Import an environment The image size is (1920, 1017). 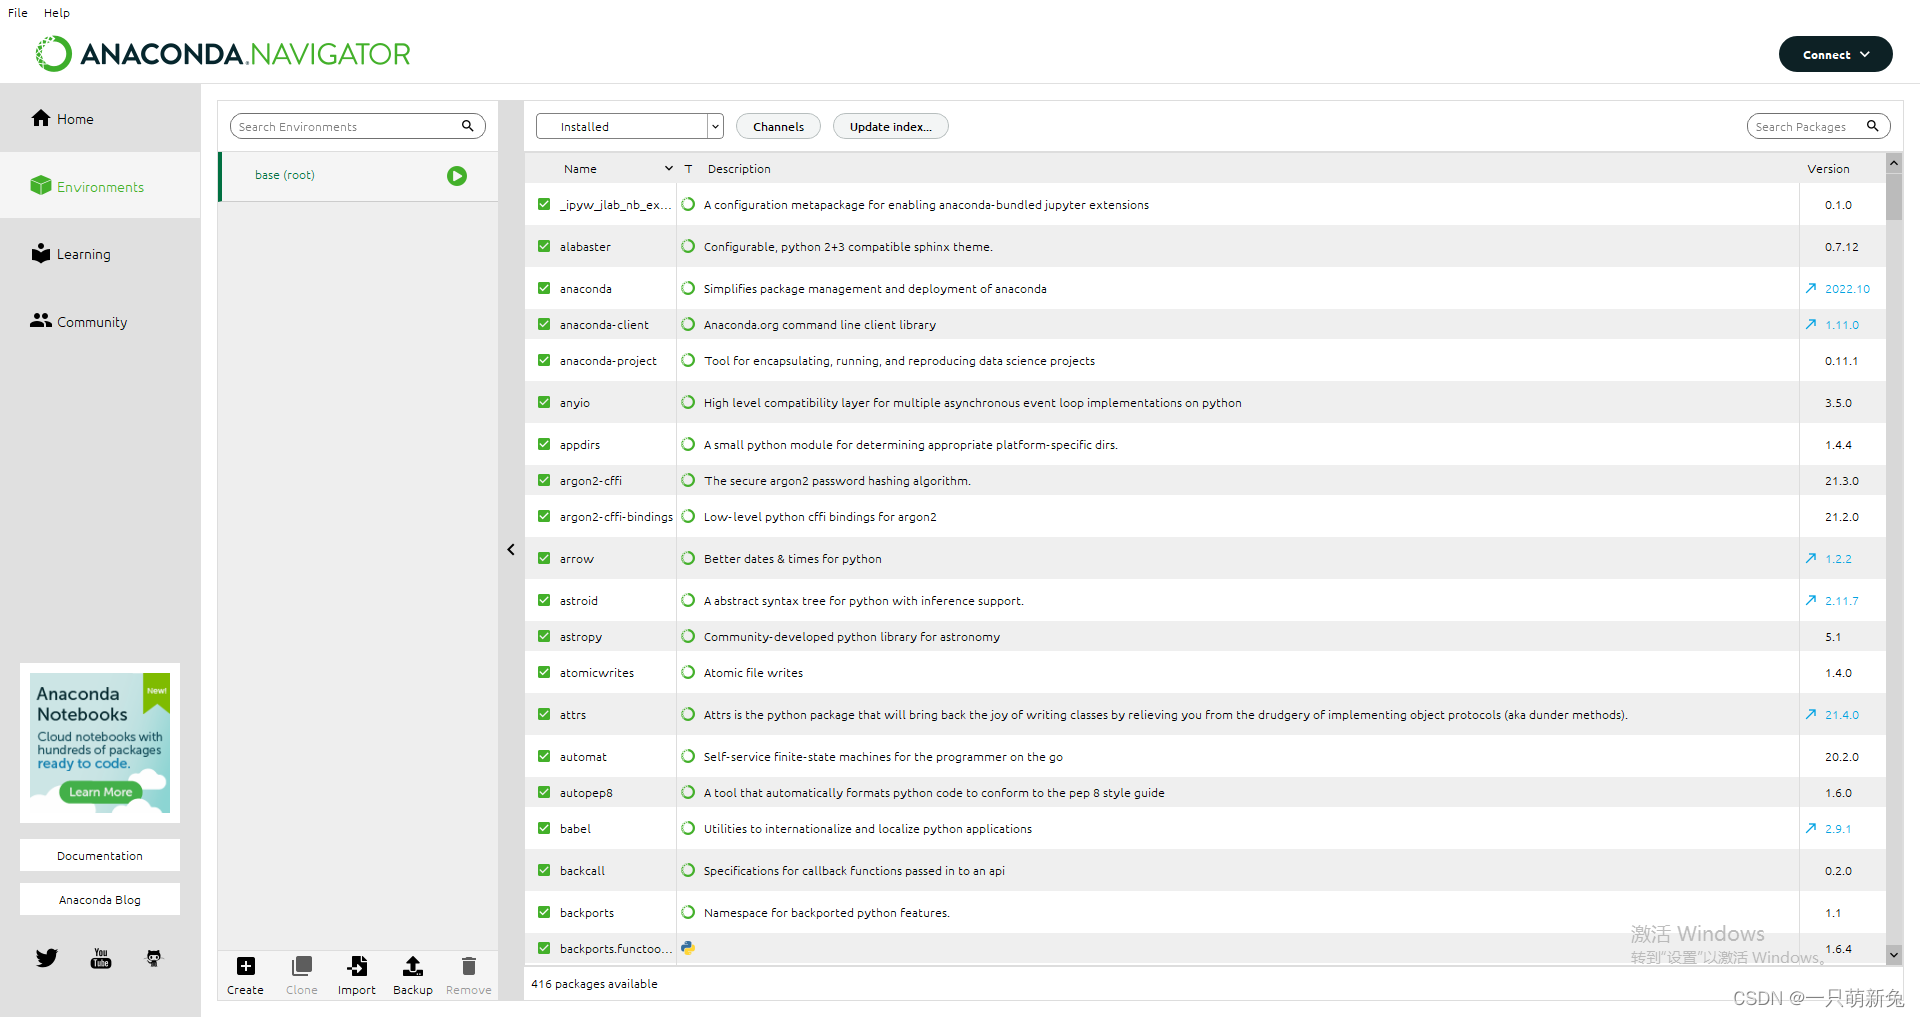click(x=357, y=975)
